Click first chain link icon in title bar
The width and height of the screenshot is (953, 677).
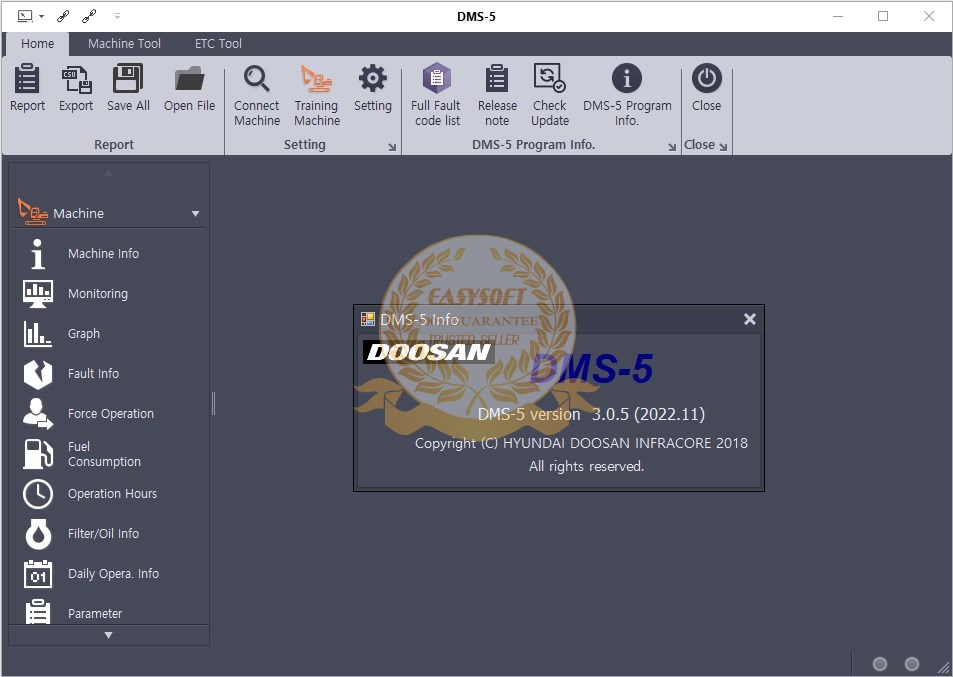(x=63, y=16)
